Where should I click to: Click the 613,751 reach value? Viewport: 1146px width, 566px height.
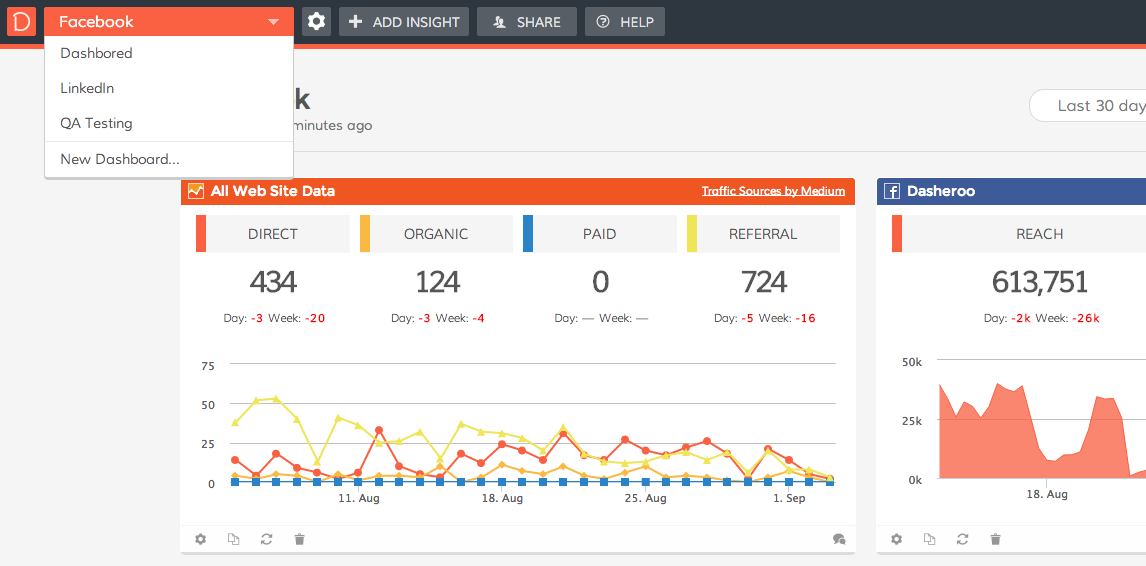click(1040, 282)
